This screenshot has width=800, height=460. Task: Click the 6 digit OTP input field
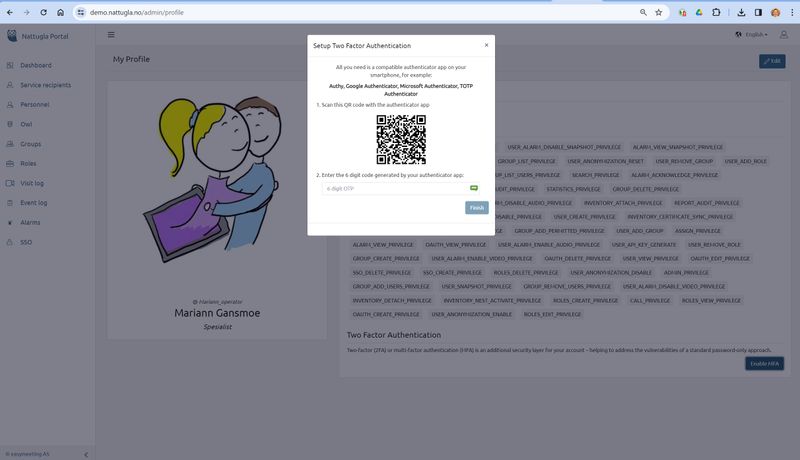click(x=390, y=188)
